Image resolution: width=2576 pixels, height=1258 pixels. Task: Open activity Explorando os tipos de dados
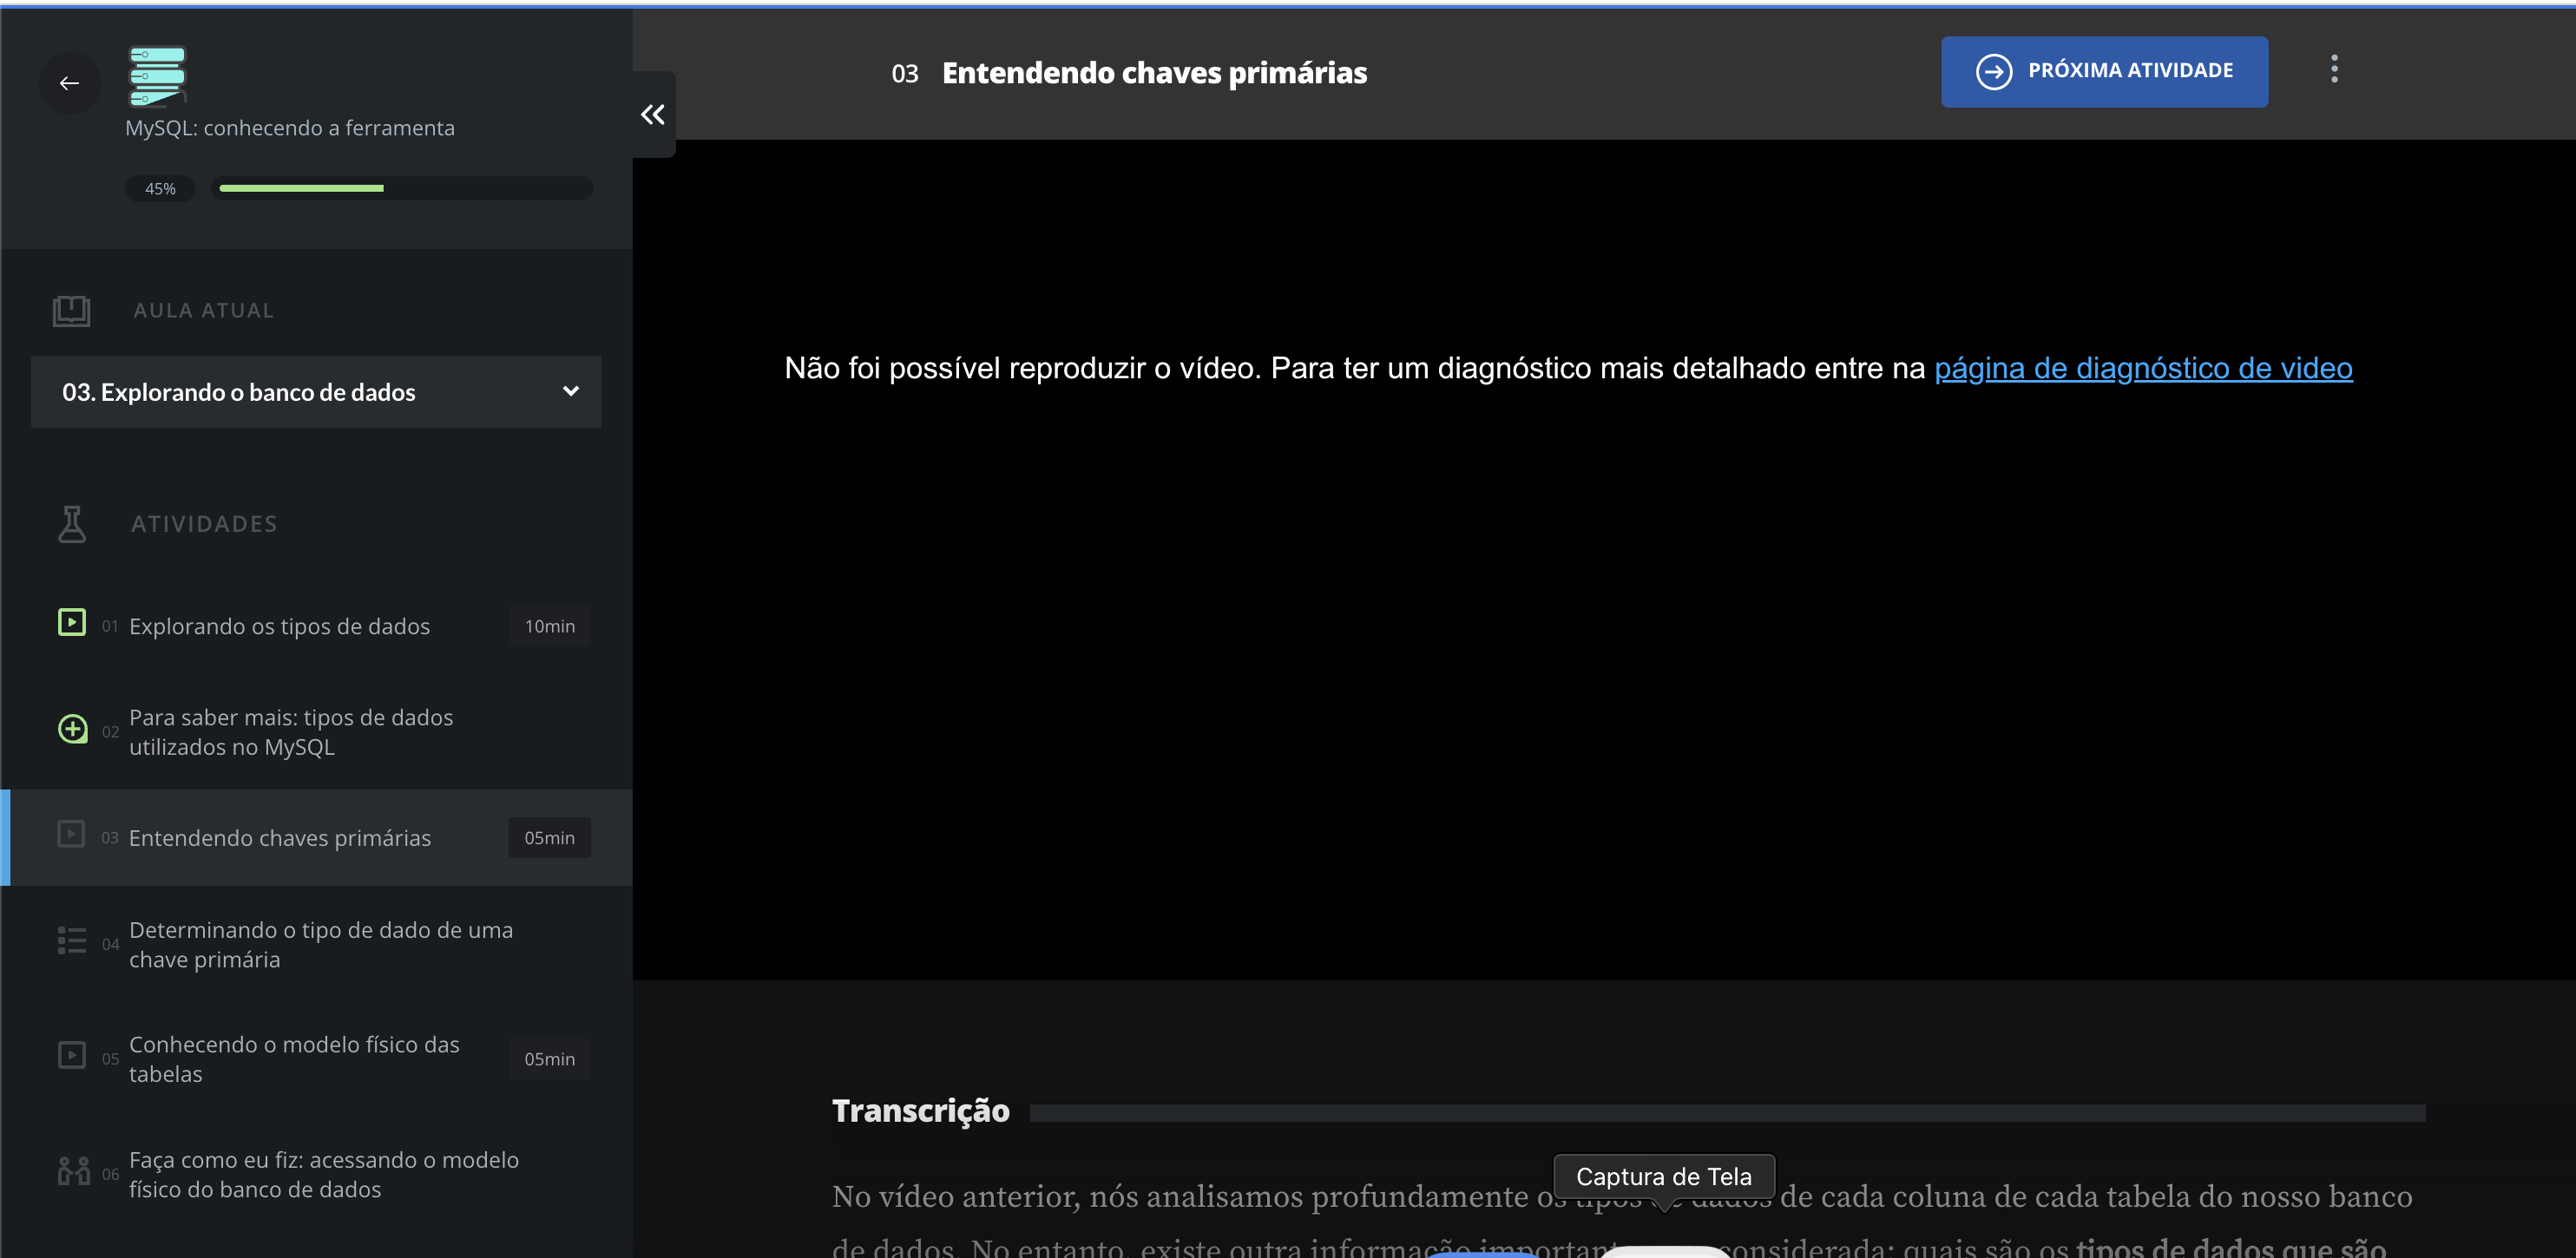pyautogui.click(x=317, y=626)
